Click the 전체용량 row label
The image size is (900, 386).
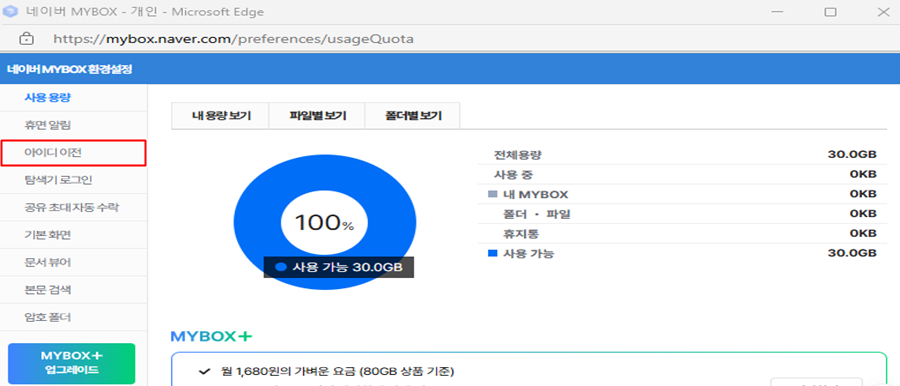pos(518,155)
